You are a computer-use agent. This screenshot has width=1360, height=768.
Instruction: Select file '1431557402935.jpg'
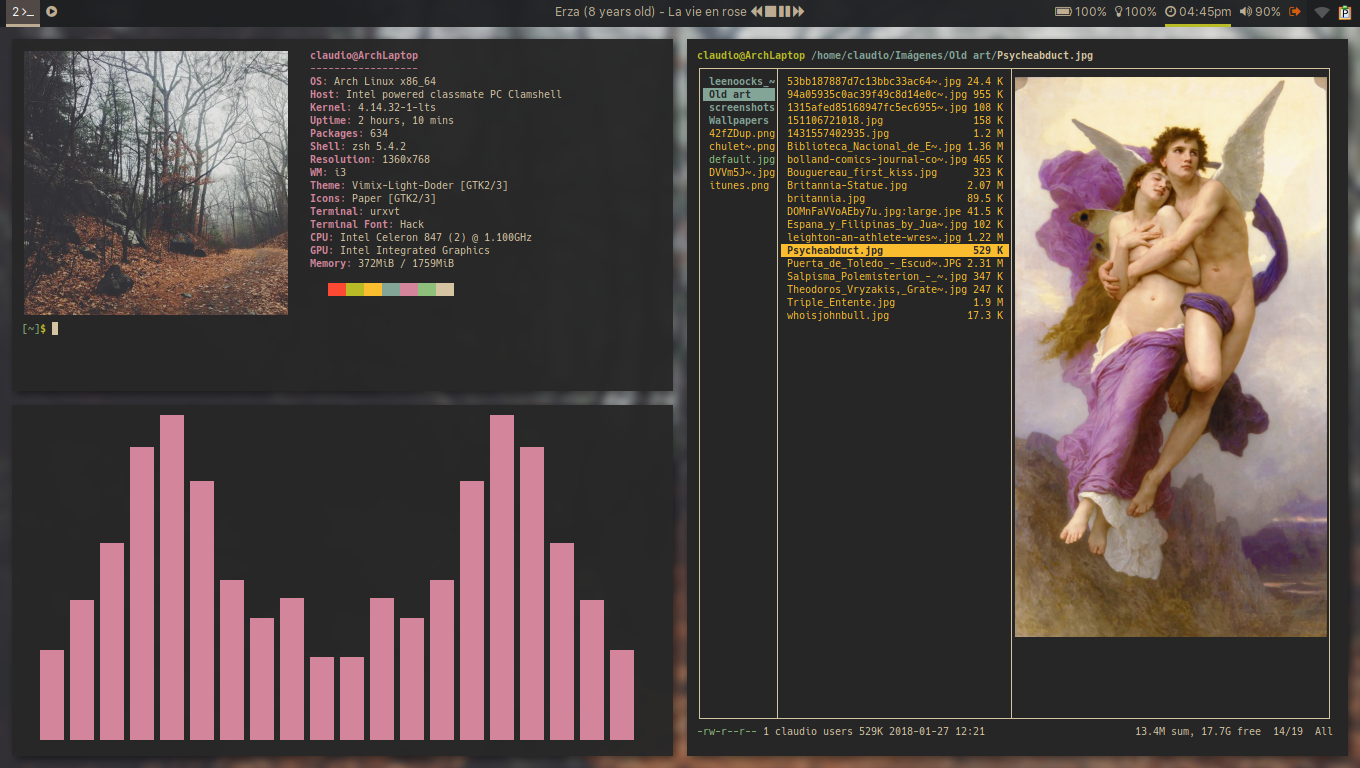(895, 133)
